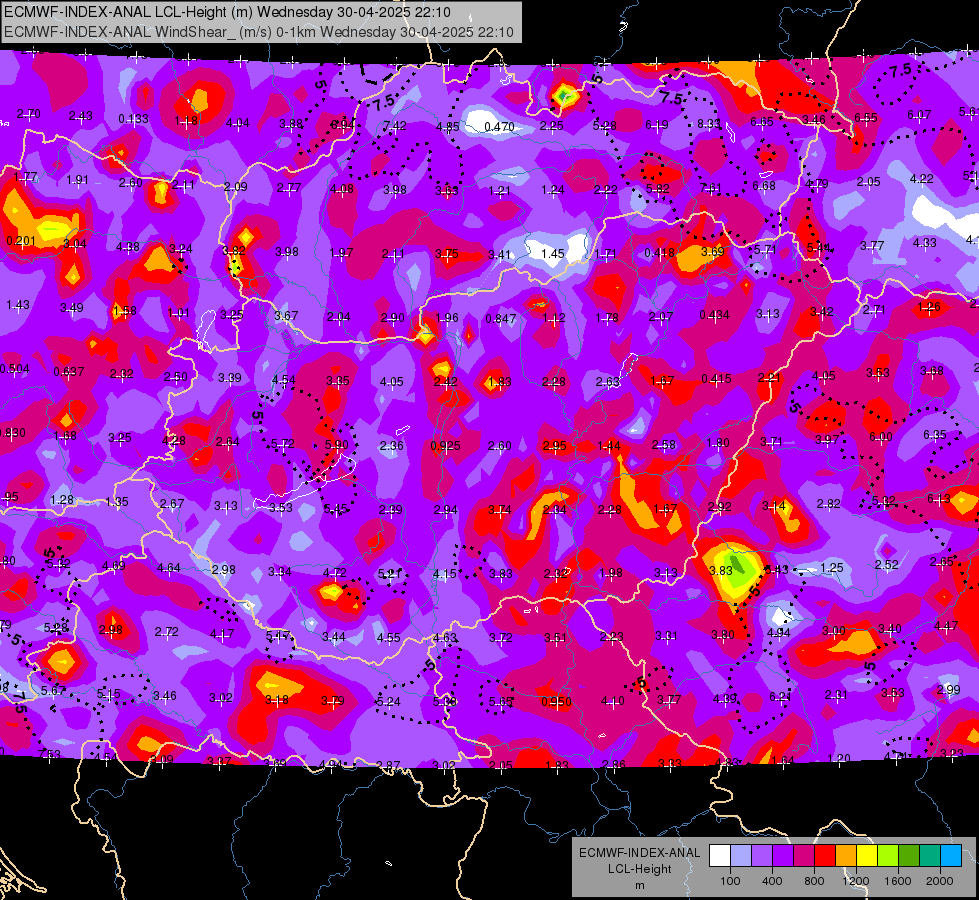Click the grid value 5.67
Viewport: 979px width, 900px height.
point(53,690)
